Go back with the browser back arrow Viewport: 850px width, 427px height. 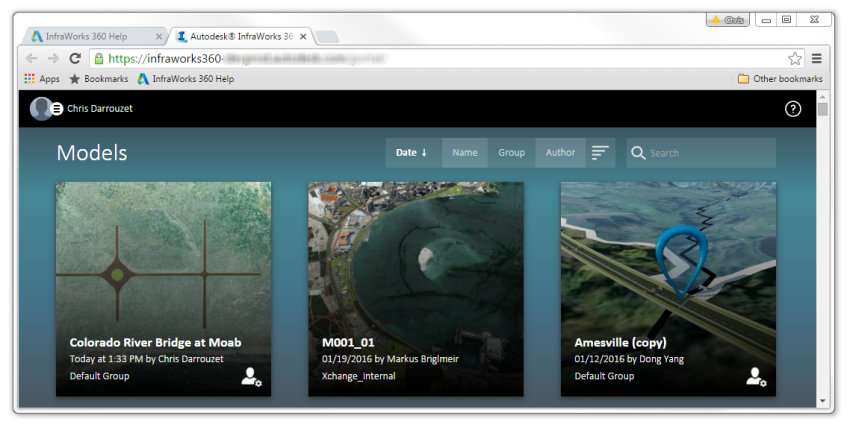point(31,58)
